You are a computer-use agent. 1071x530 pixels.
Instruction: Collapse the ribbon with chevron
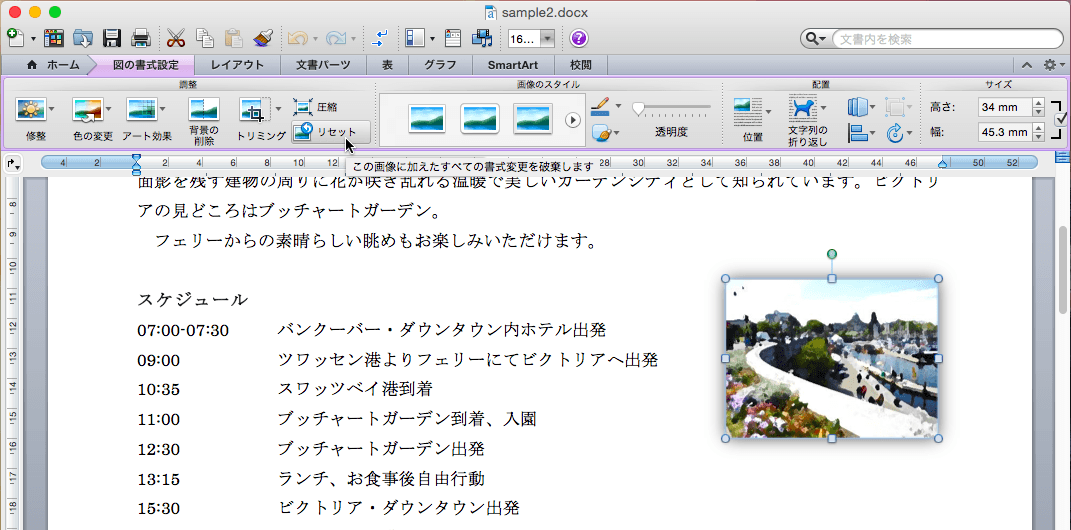[1027, 65]
